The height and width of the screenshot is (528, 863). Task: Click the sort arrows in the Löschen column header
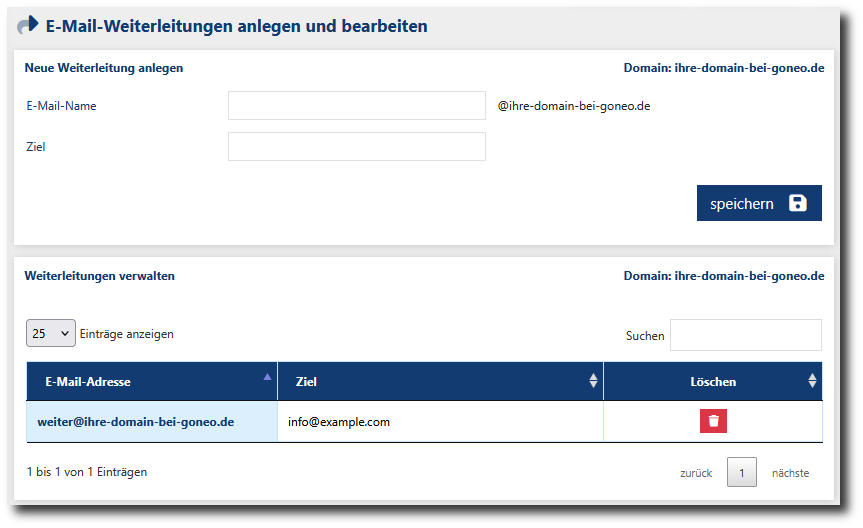tap(812, 381)
